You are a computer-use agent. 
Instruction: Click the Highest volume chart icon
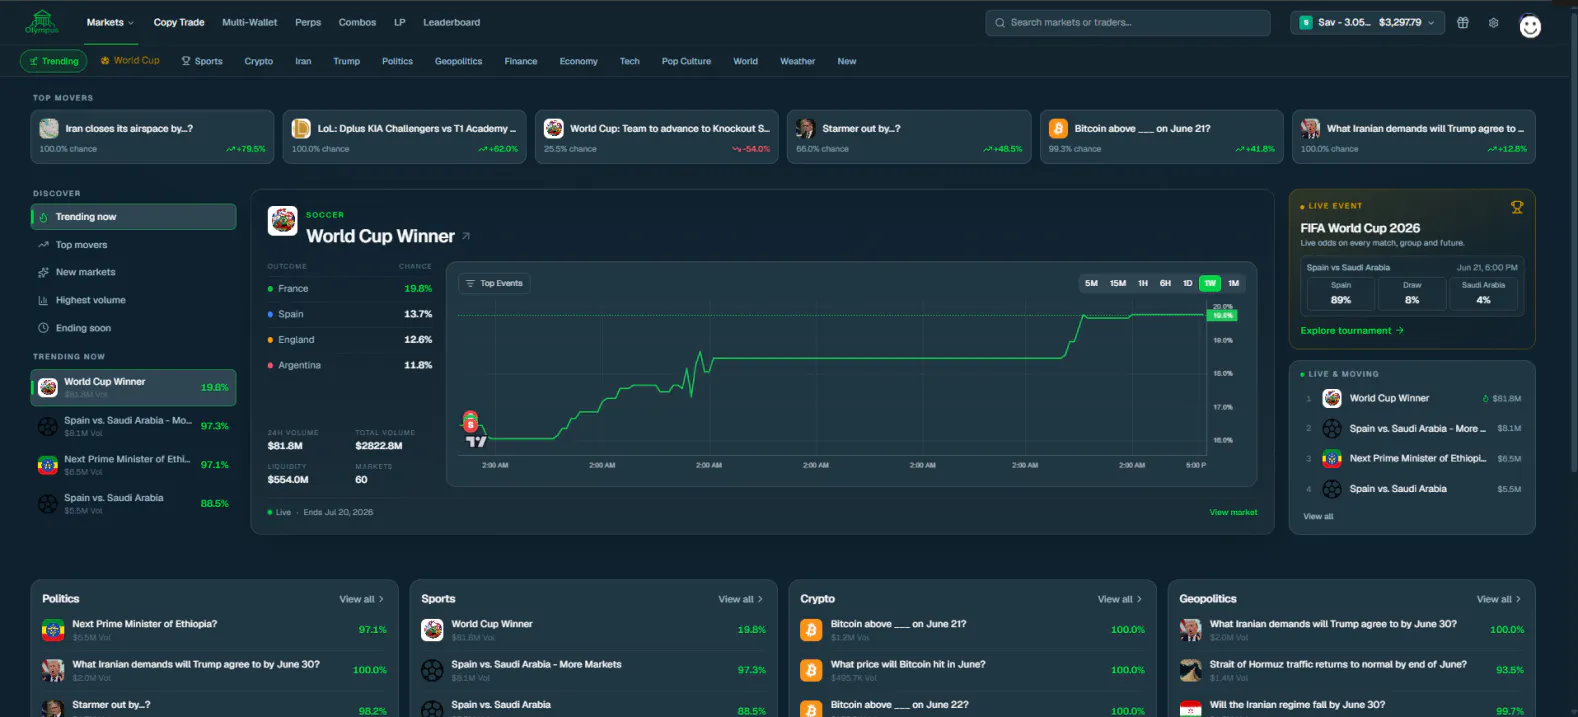click(x=43, y=300)
